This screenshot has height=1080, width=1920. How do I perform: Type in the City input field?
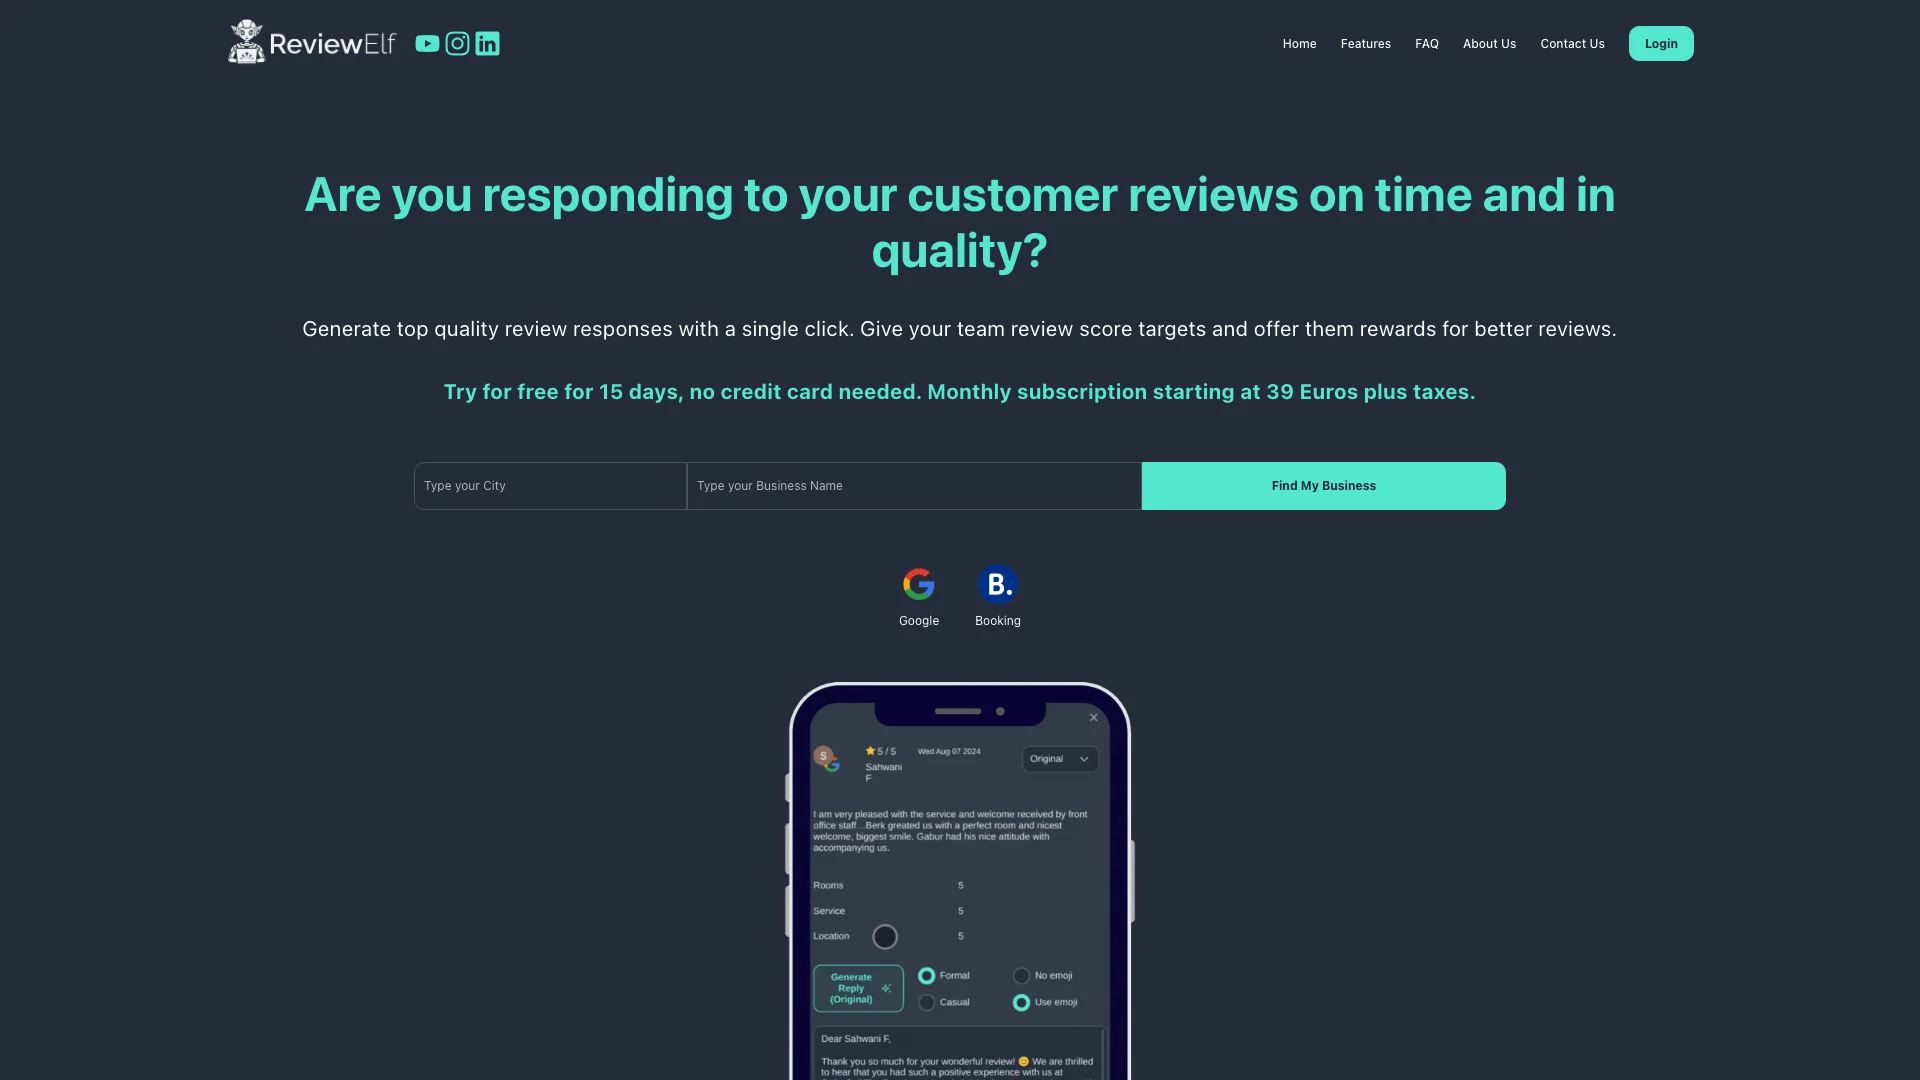tap(550, 485)
